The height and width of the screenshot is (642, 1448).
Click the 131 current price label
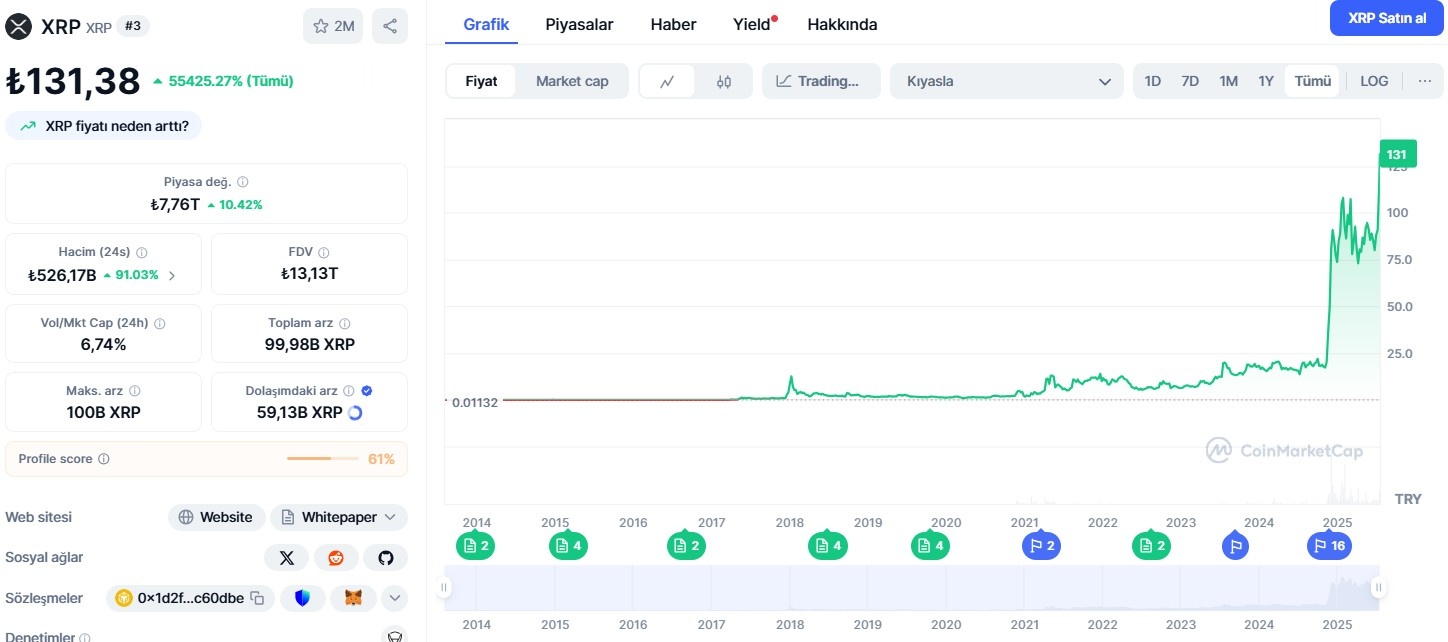pyautogui.click(x=1397, y=154)
